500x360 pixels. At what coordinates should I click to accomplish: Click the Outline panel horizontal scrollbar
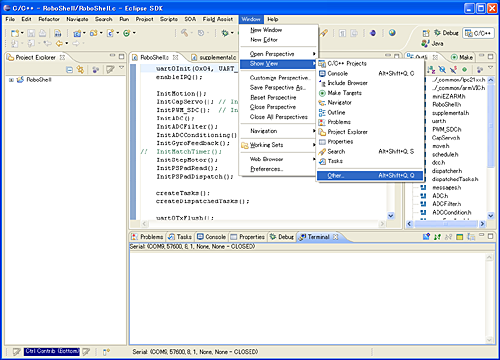pyautogui.click(x=446, y=224)
